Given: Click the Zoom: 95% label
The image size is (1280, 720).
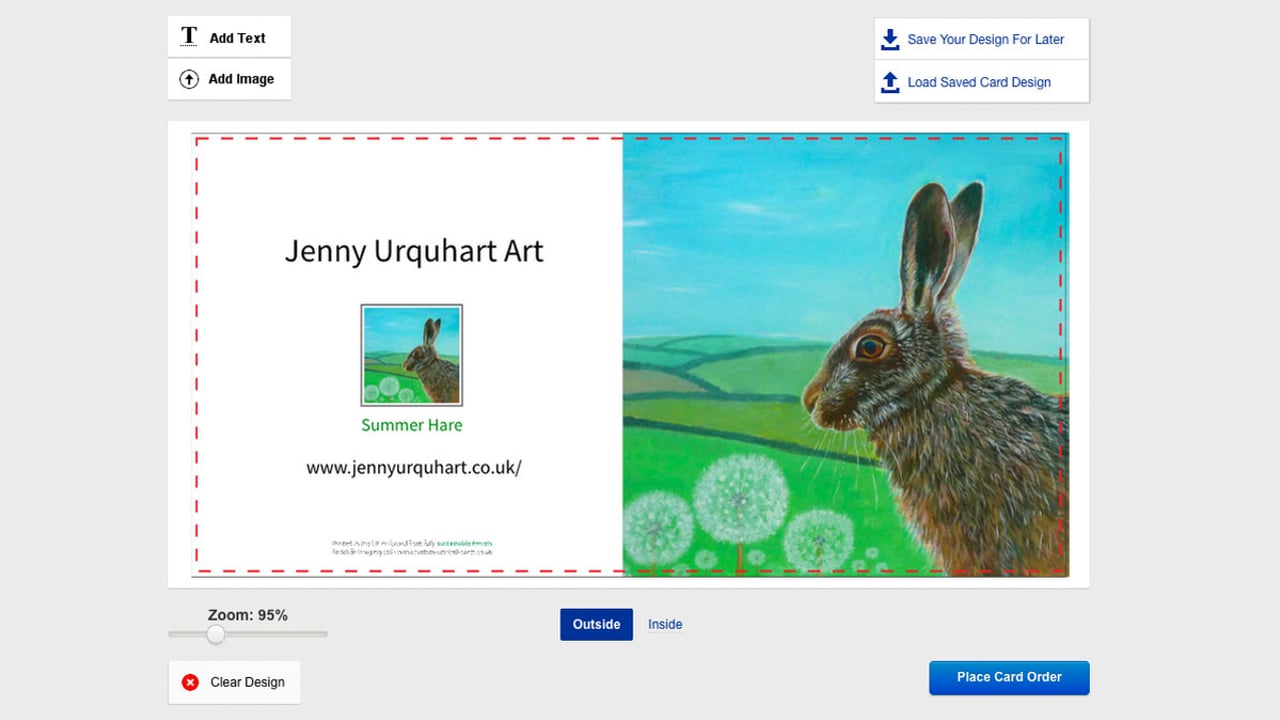Looking at the screenshot, I should pos(248,615).
